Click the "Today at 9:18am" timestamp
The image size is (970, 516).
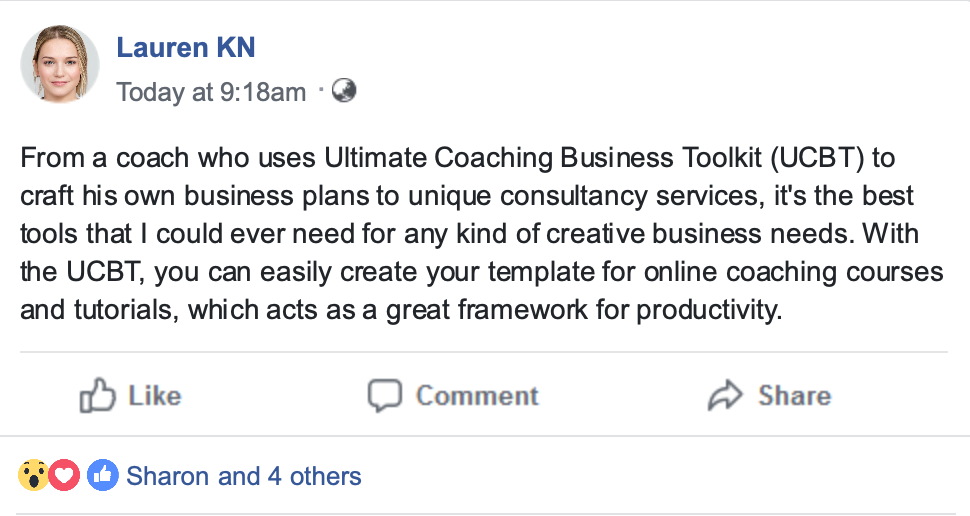coord(211,92)
